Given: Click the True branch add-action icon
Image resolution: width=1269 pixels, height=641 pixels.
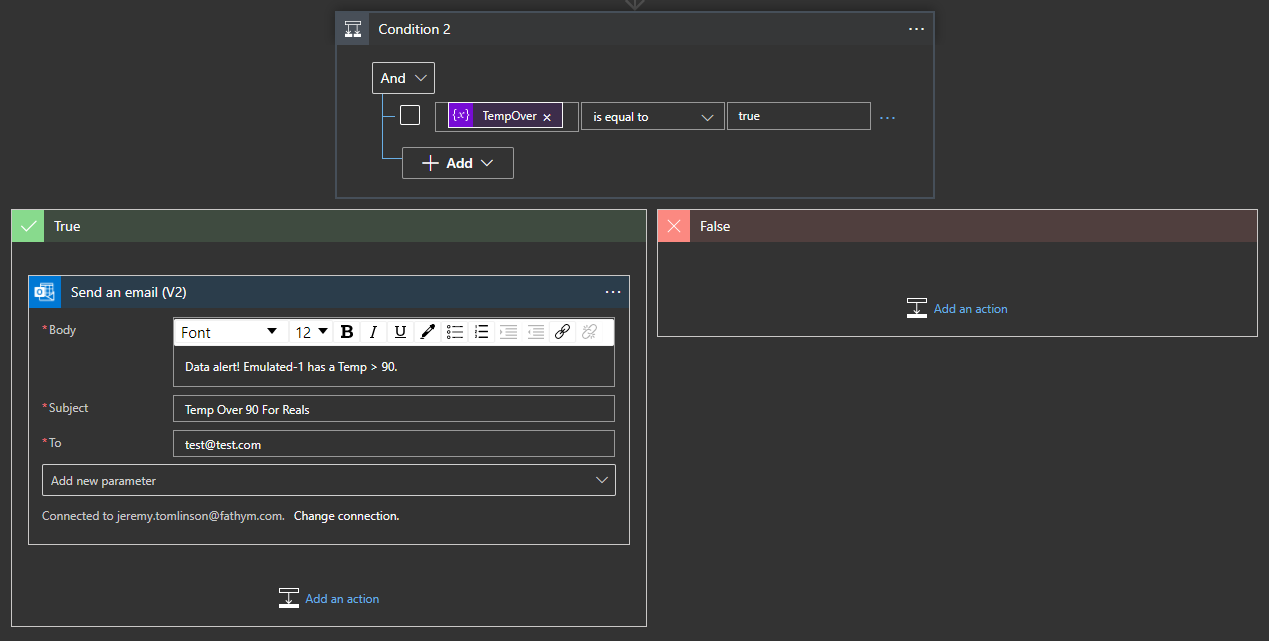Looking at the screenshot, I should (289, 598).
